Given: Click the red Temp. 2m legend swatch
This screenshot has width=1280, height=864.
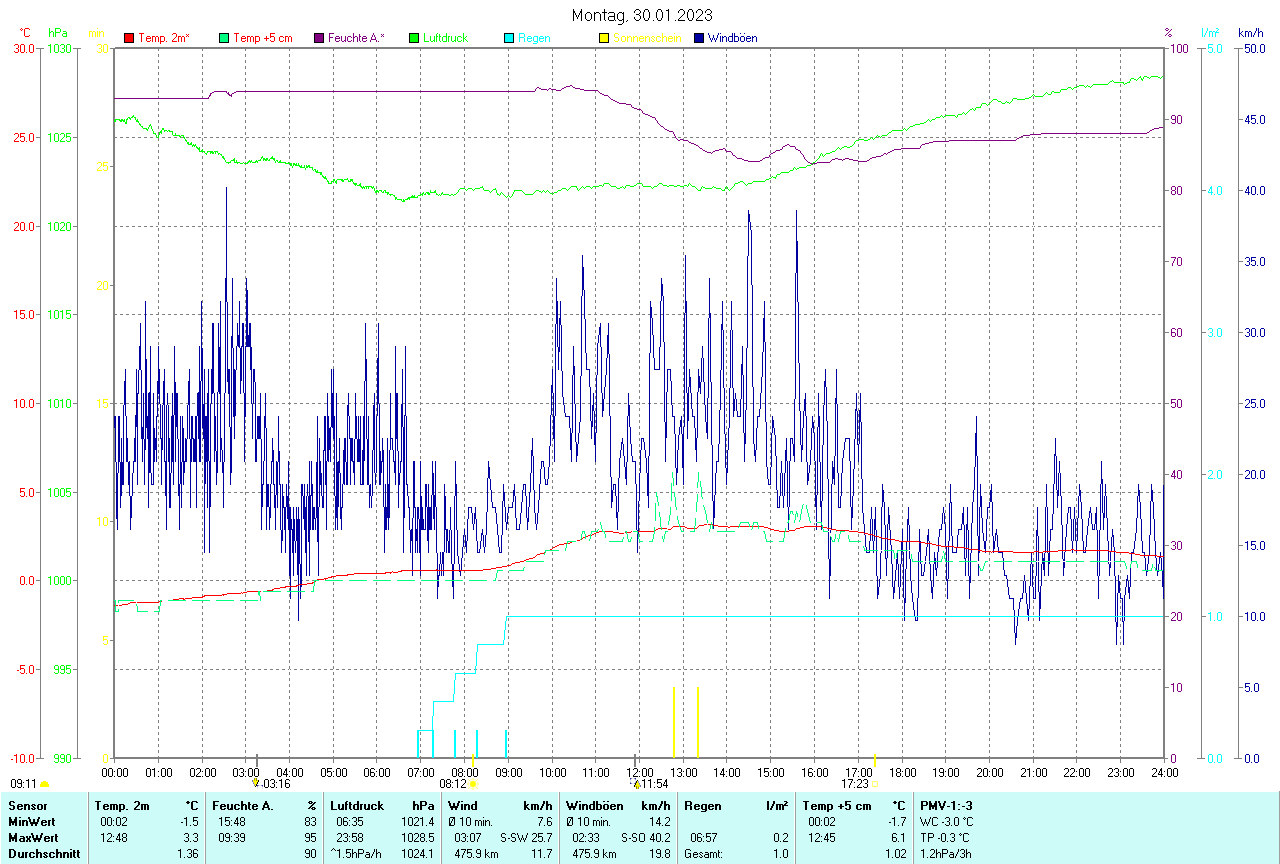Looking at the screenshot, I should point(129,38).
